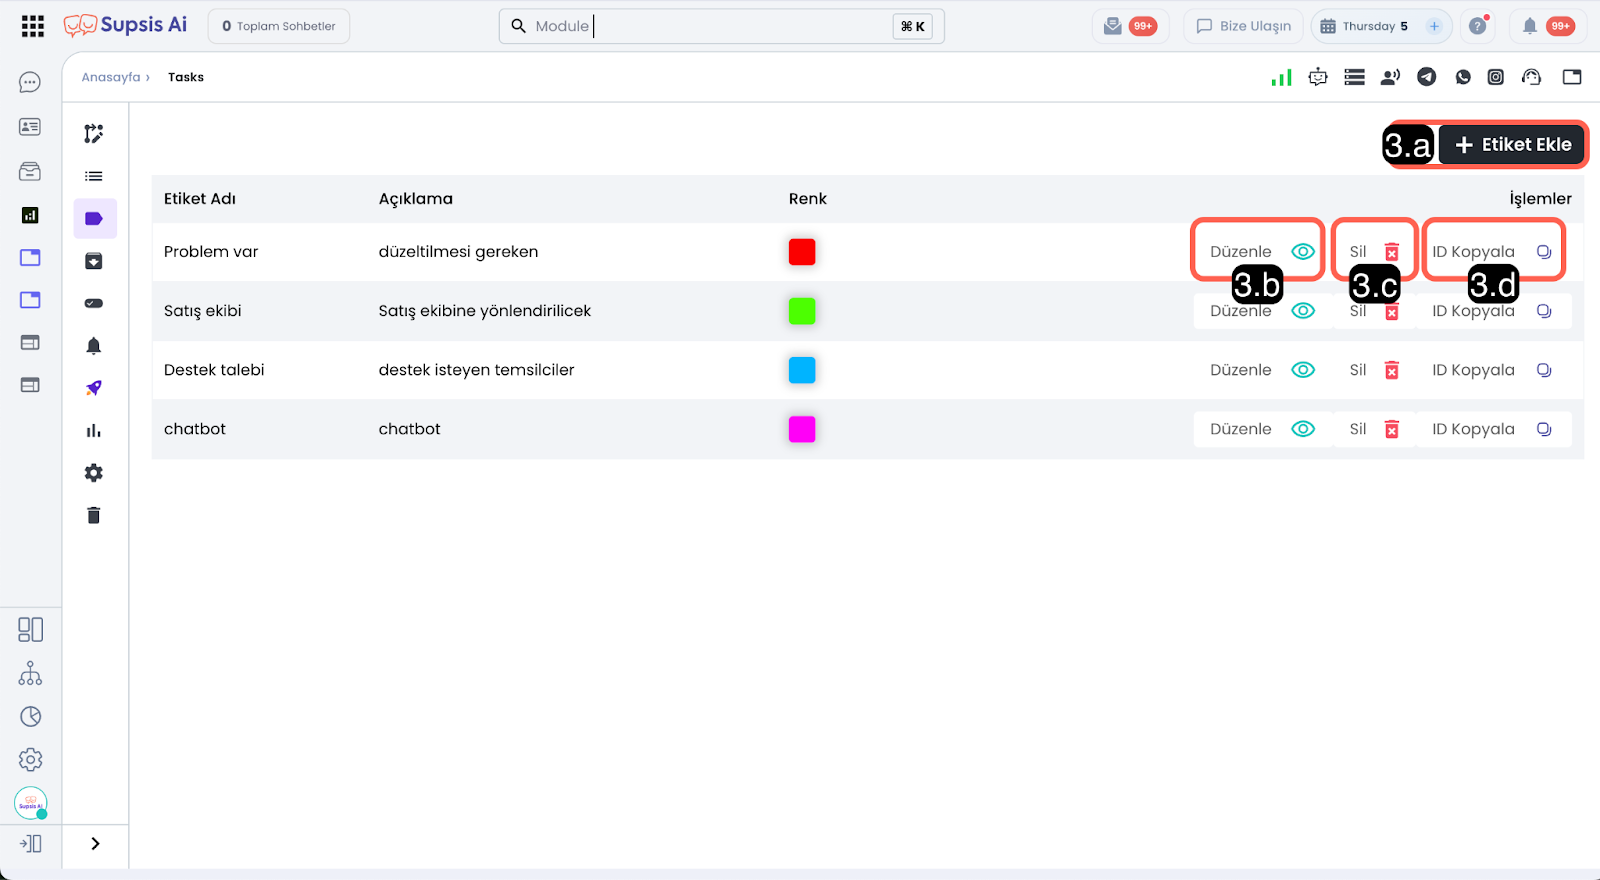The height and width of the screenshot is (880, 1600).
Task: Open the apps grid menu icon
Action: pos(32,26)
